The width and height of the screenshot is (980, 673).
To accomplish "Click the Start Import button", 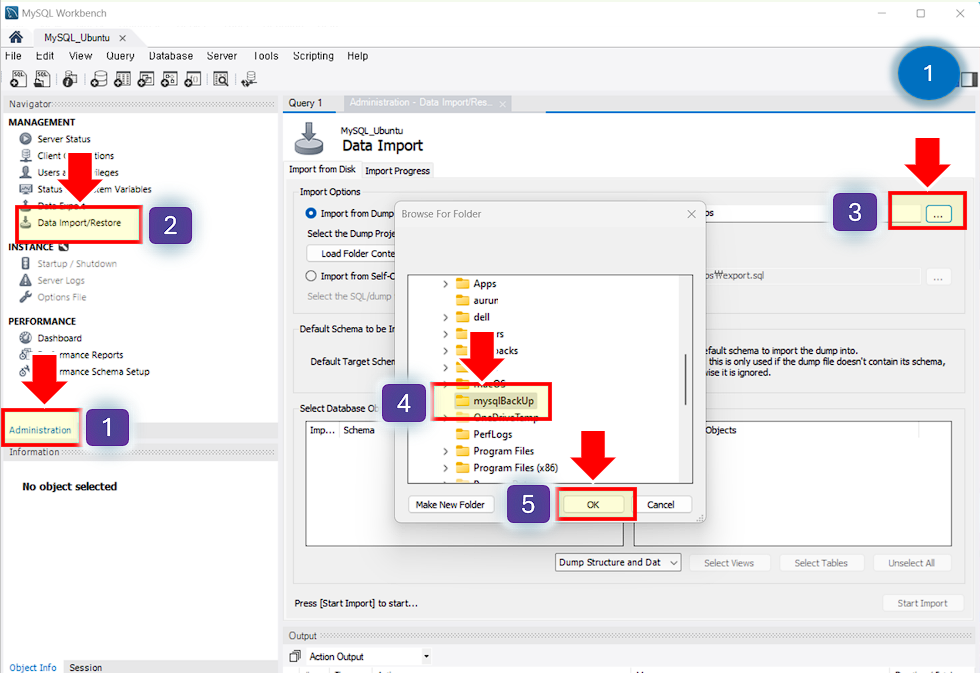I will point(922,603).
